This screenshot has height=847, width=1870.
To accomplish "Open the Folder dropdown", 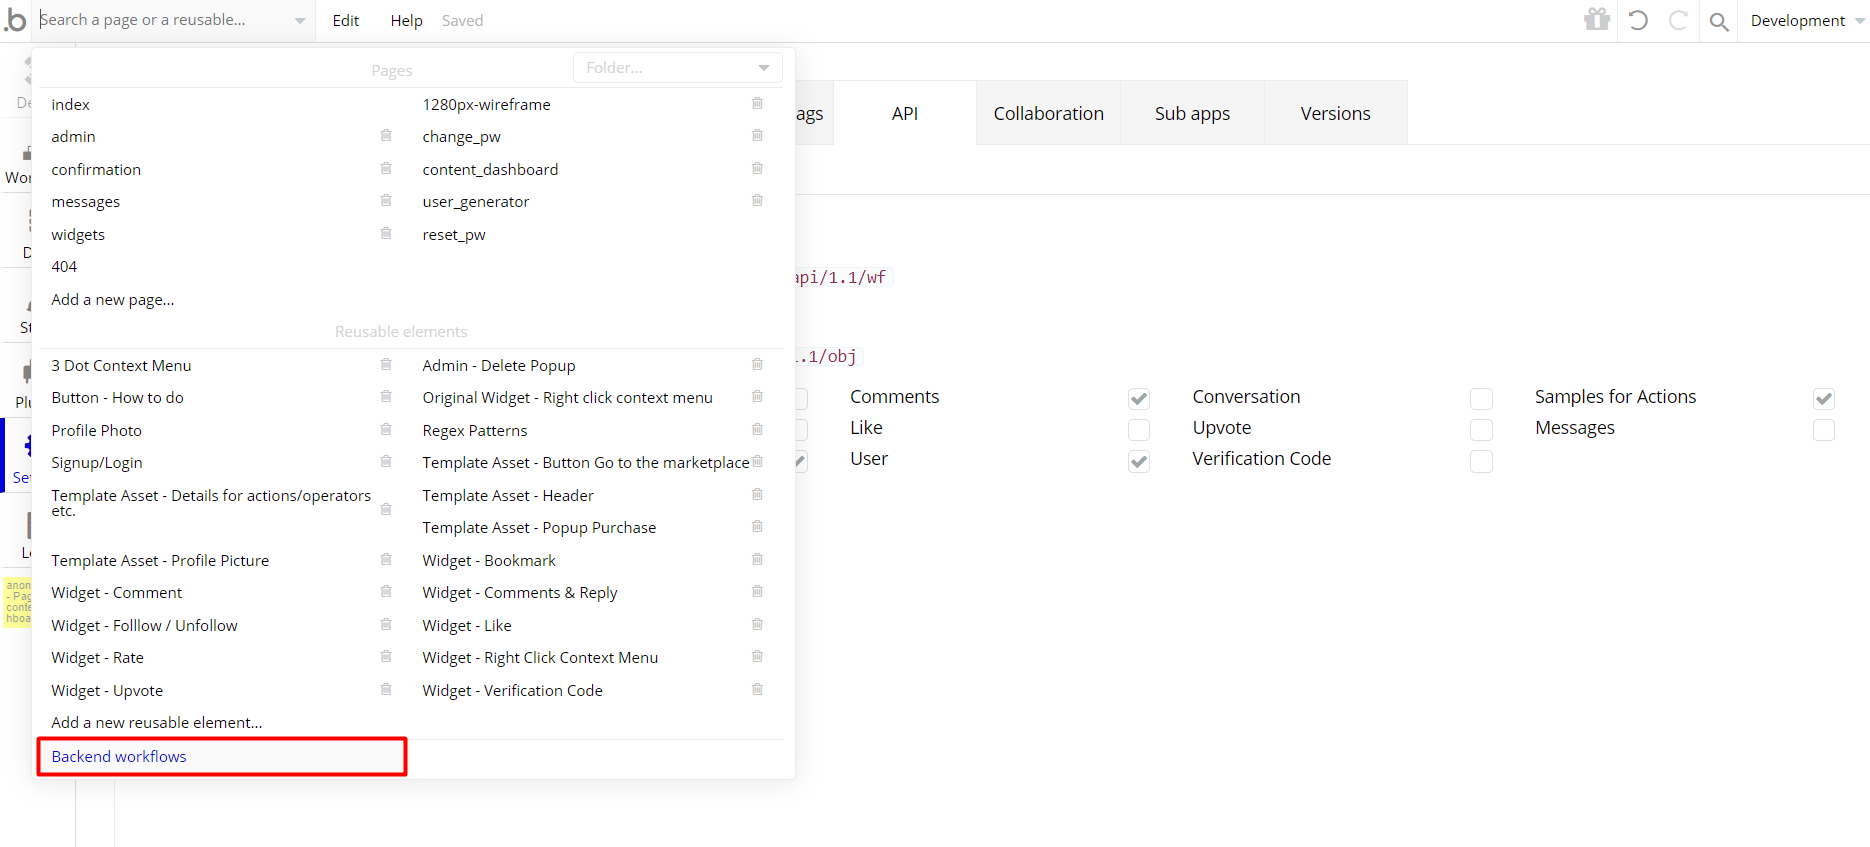I will (x=677, y=68).
